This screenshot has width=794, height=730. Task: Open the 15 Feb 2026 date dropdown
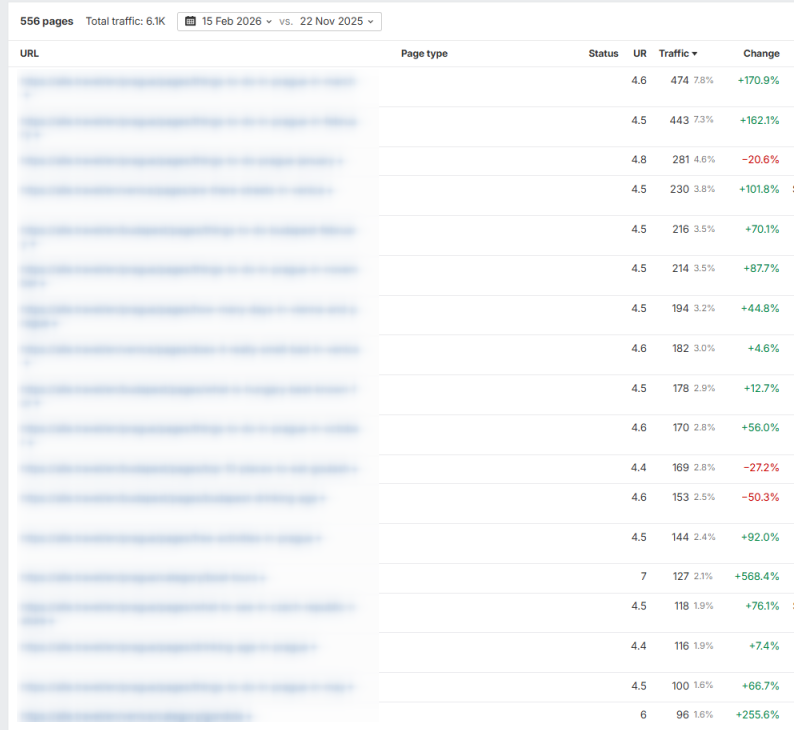point(236,21)
